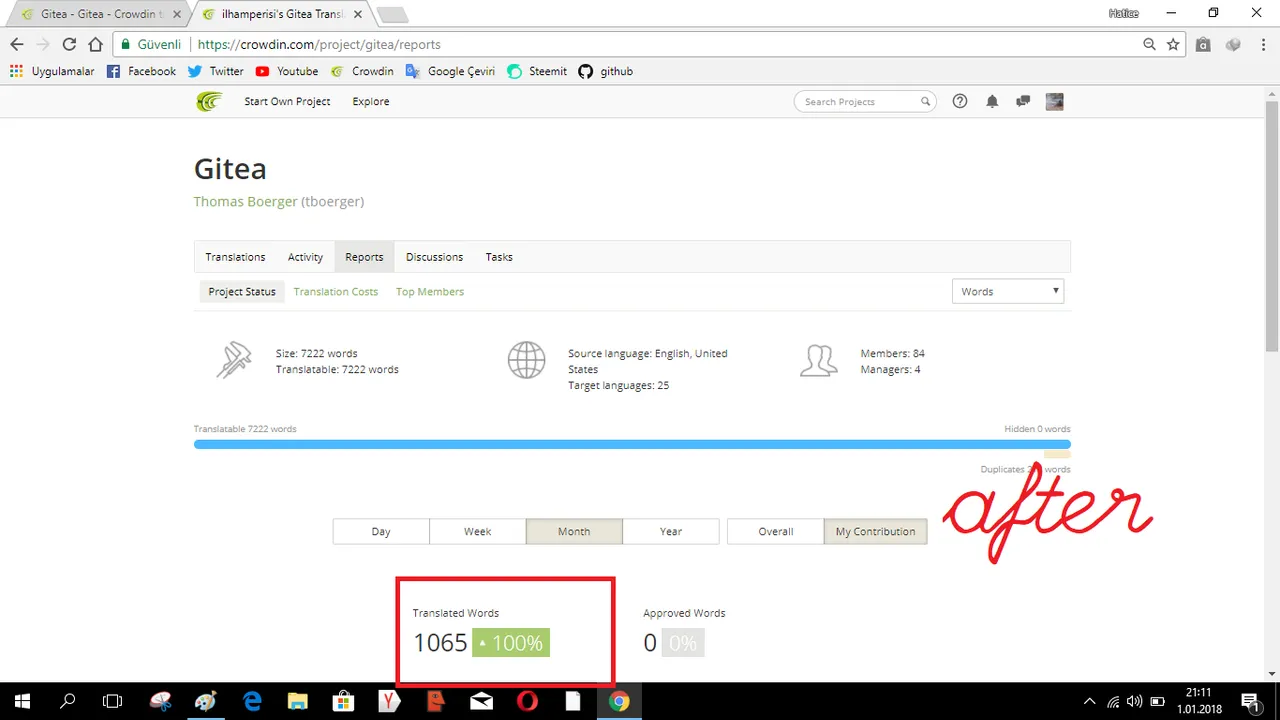
Task: Open the Facebook bookmark
Action: (141, 71)
